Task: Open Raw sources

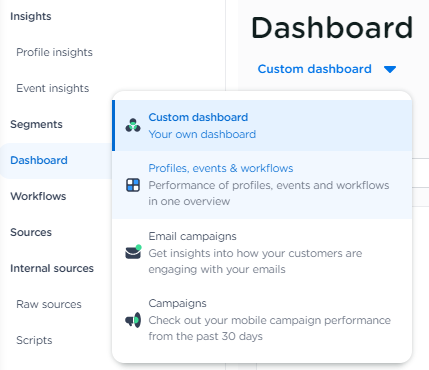Action: click(x=49, y=304)
